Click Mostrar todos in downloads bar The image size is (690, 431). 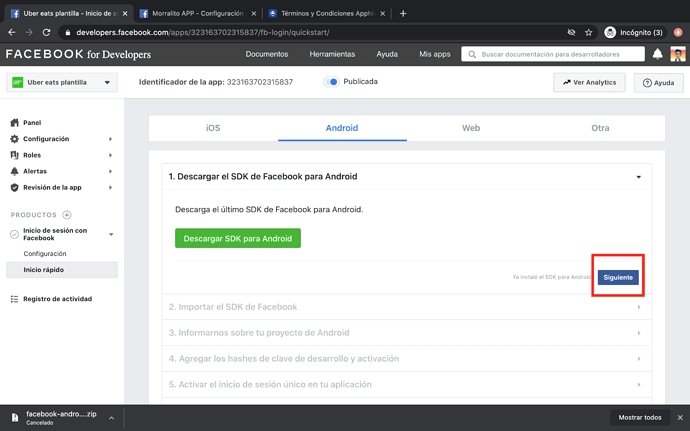point(639,417)
